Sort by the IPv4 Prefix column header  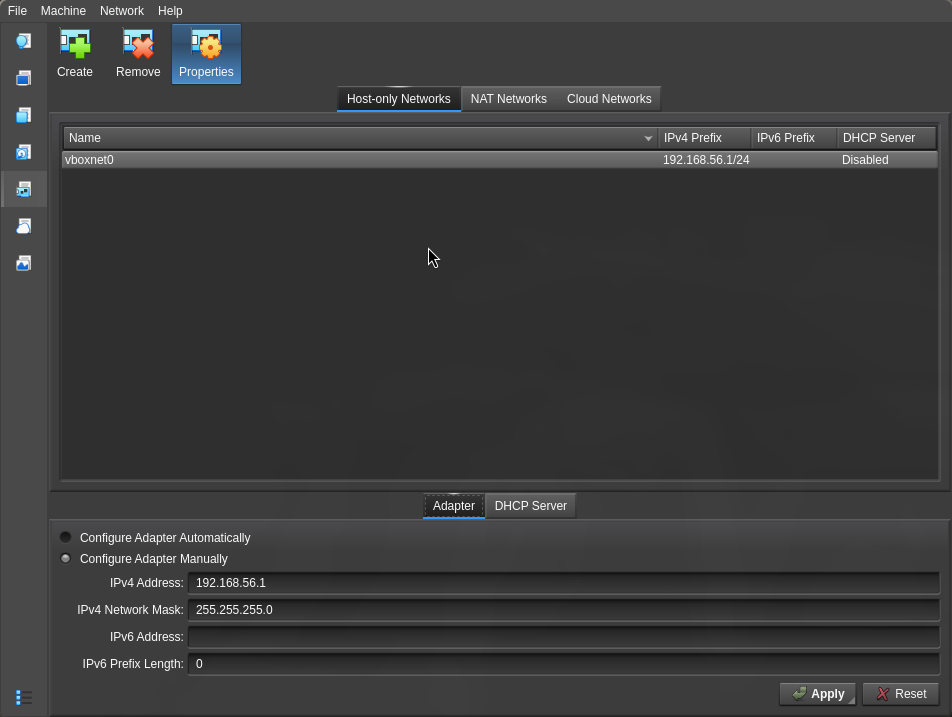704,138
